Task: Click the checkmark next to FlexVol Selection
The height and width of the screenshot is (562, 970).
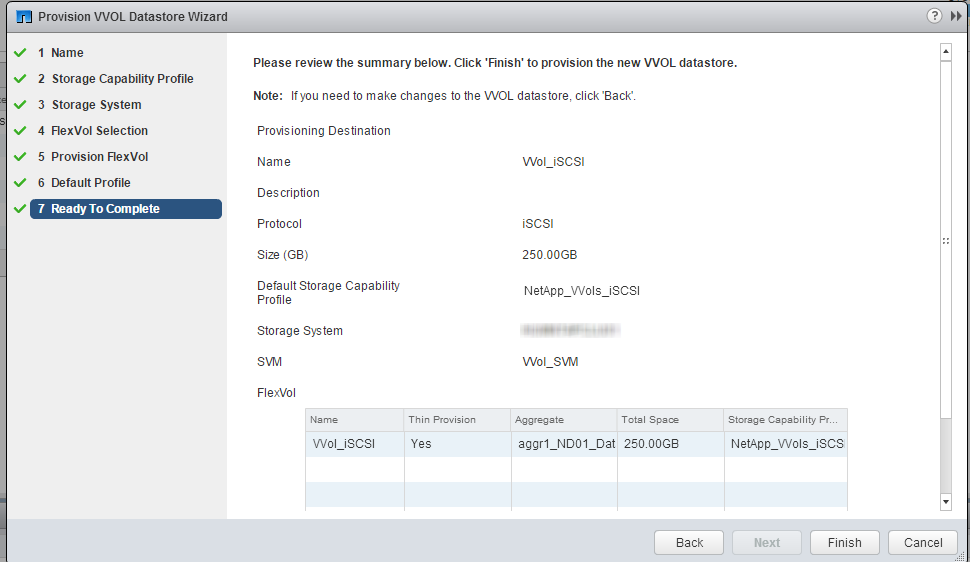Action: pyautogui.click(x=19, y=131)
